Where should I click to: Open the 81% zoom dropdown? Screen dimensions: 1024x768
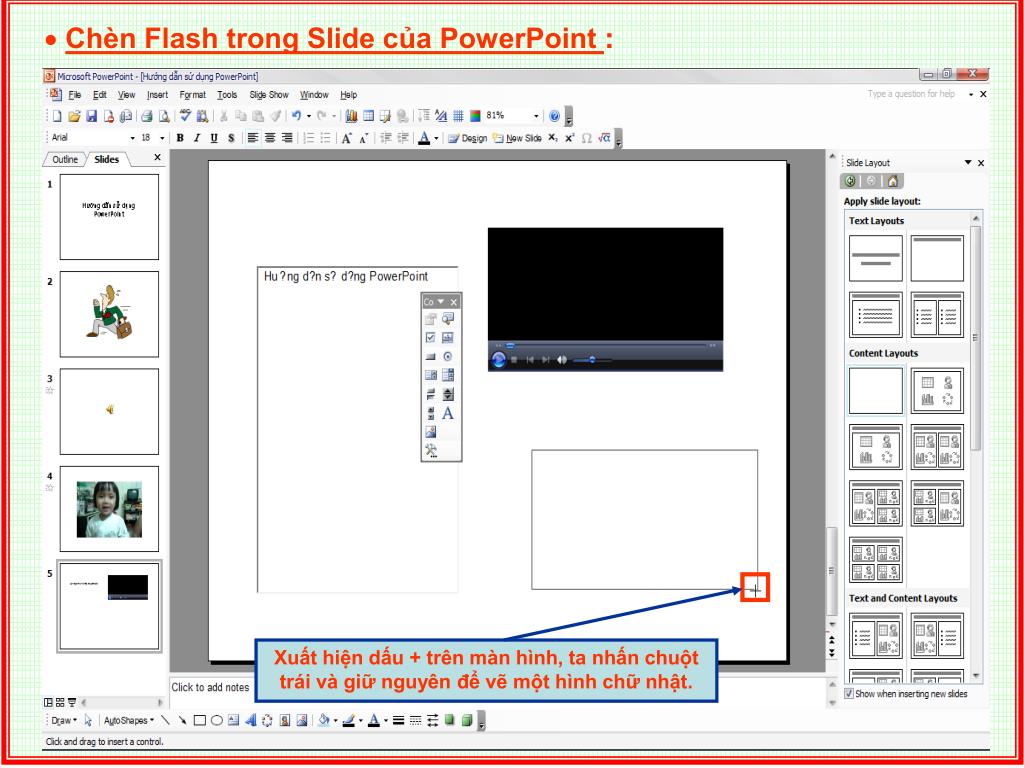point(536,116)
